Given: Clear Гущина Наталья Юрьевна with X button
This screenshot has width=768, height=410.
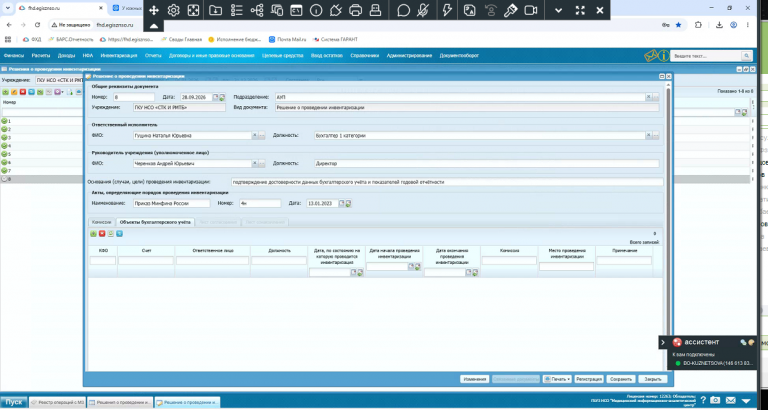Looking at the screenshot, I should pos(255,136).
